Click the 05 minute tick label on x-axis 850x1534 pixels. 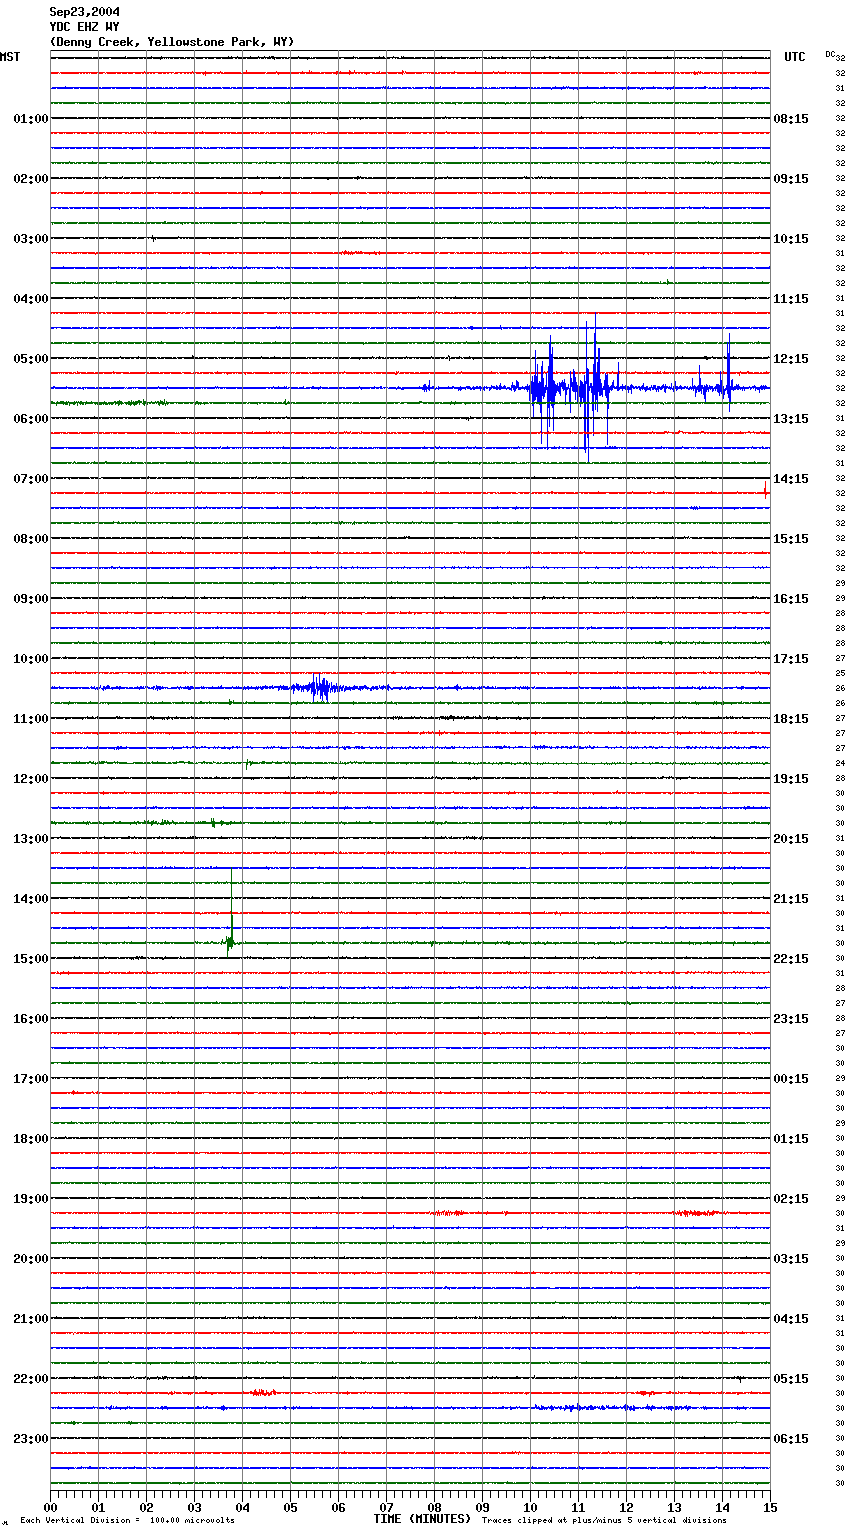coord(290,1507)
